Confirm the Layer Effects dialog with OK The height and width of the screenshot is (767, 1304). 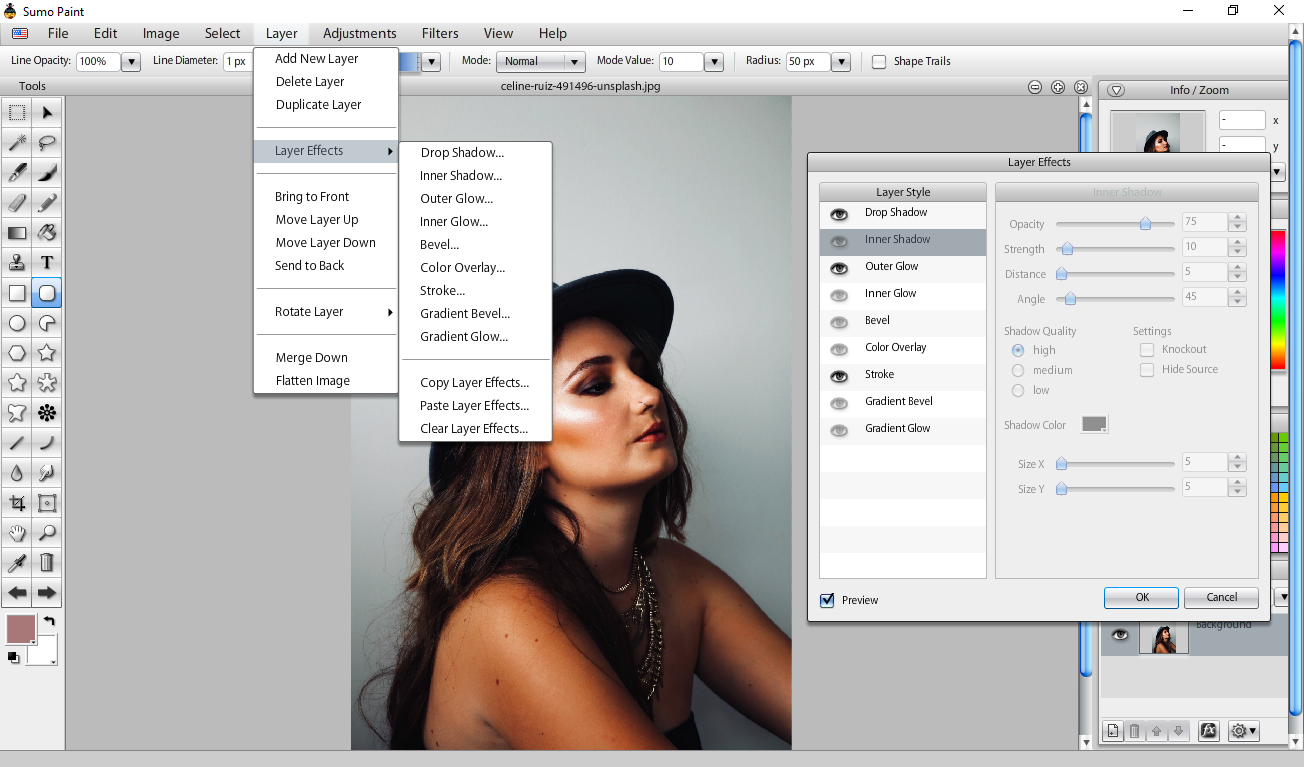pos(1140,597)
